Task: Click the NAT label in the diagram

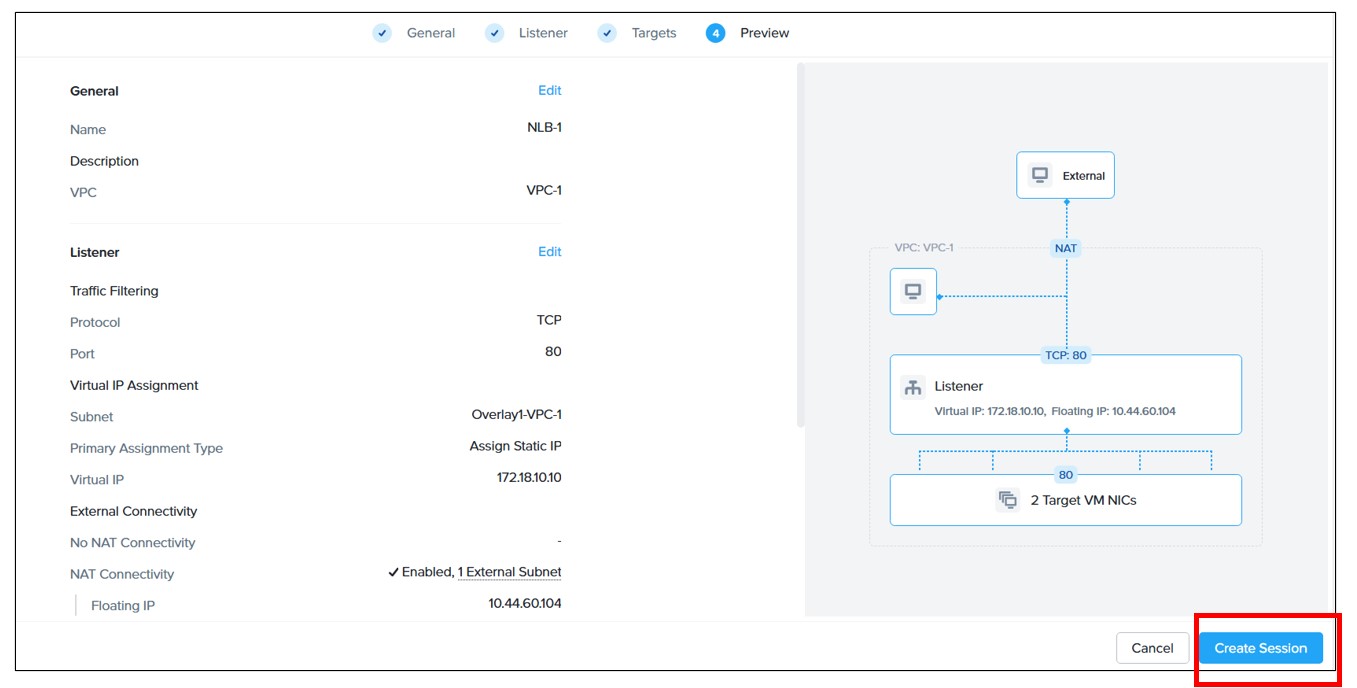Action: [1066, 248]
